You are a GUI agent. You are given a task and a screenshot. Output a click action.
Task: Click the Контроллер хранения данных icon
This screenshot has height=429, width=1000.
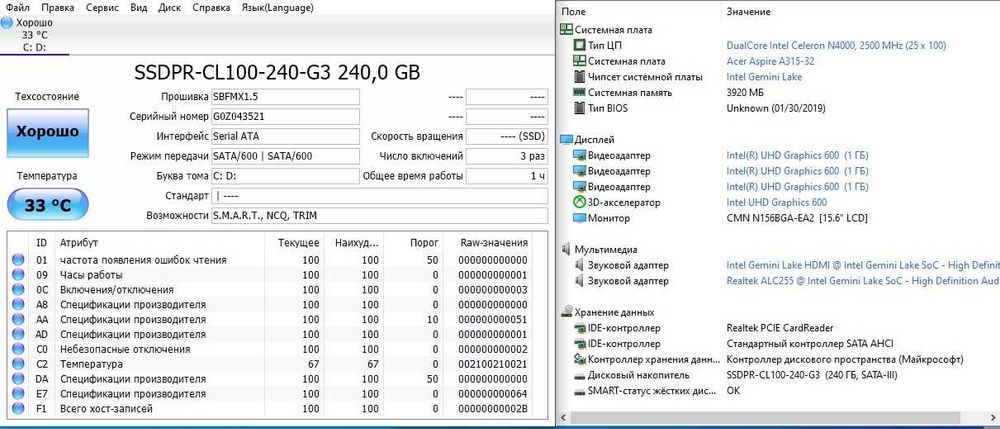click(579, 360)
